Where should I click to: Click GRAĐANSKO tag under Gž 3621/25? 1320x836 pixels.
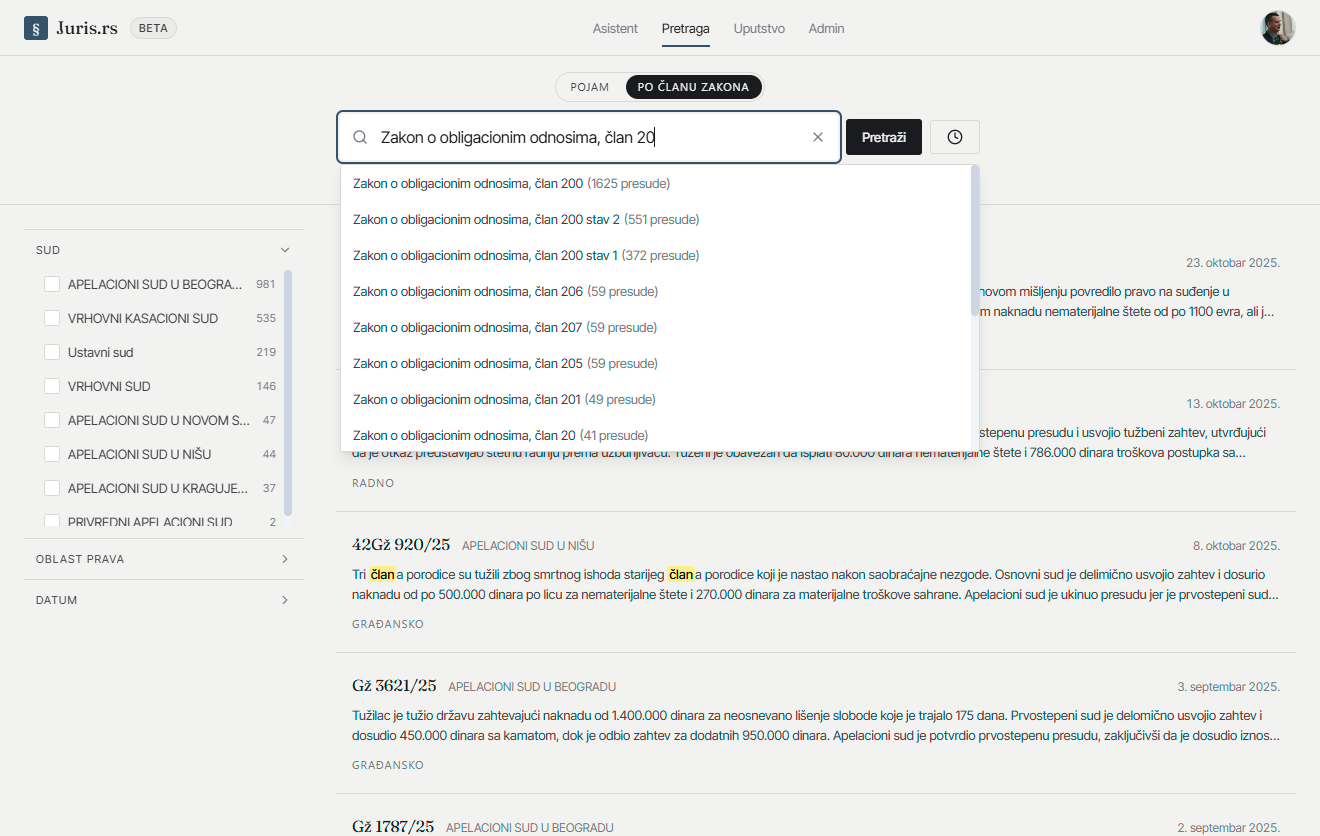tap(388, 765)
